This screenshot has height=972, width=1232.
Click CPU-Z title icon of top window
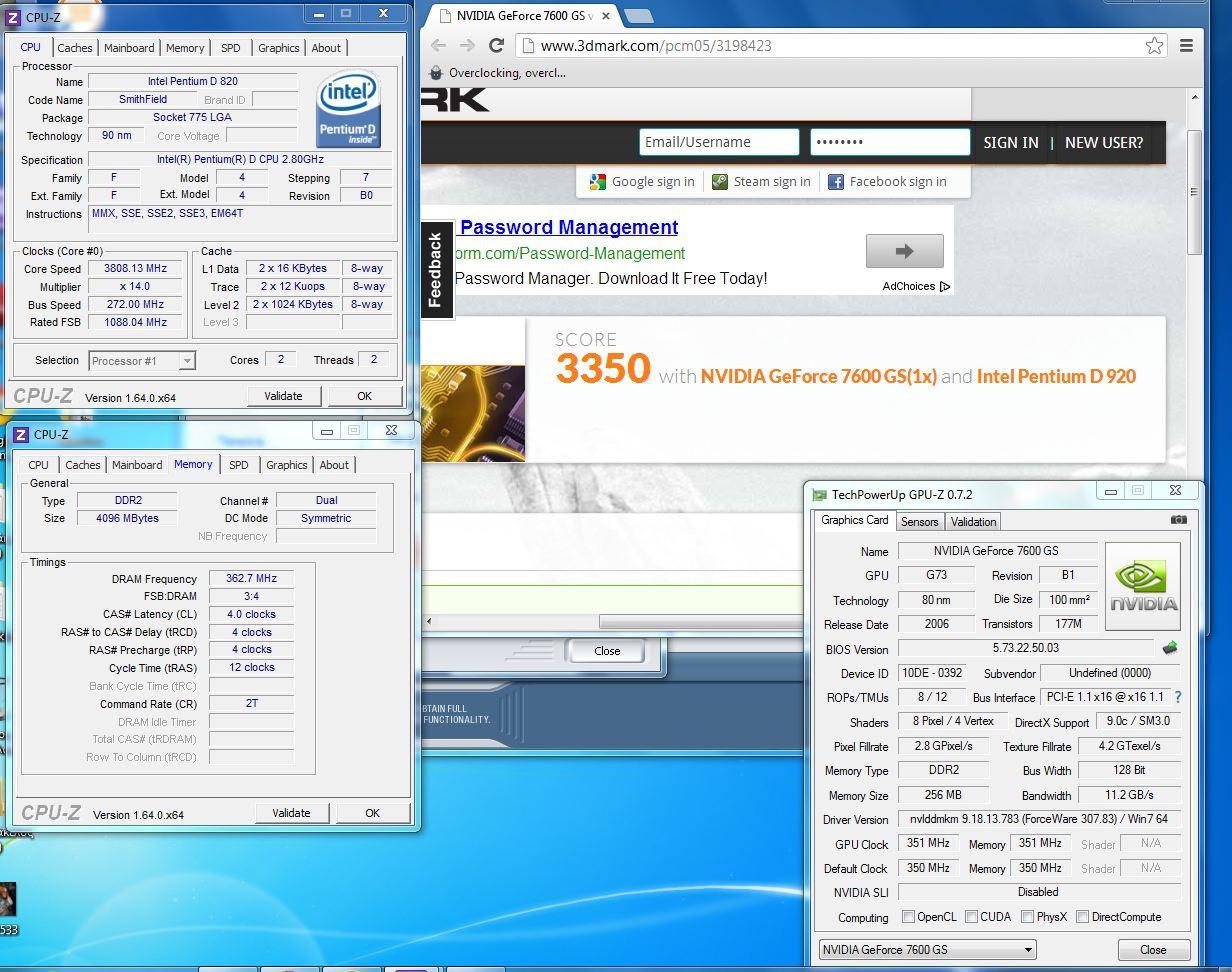point(13,17)
